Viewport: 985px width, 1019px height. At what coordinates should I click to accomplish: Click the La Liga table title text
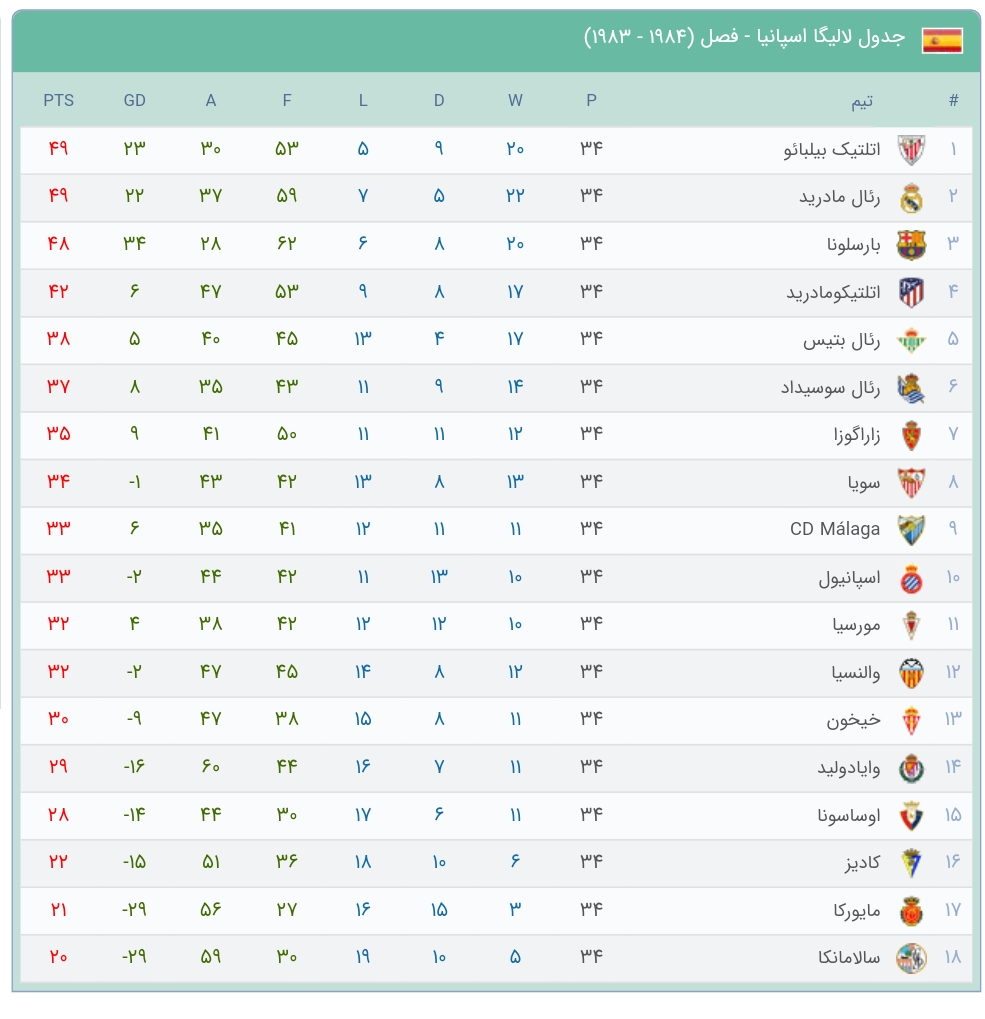click(745, 37)
